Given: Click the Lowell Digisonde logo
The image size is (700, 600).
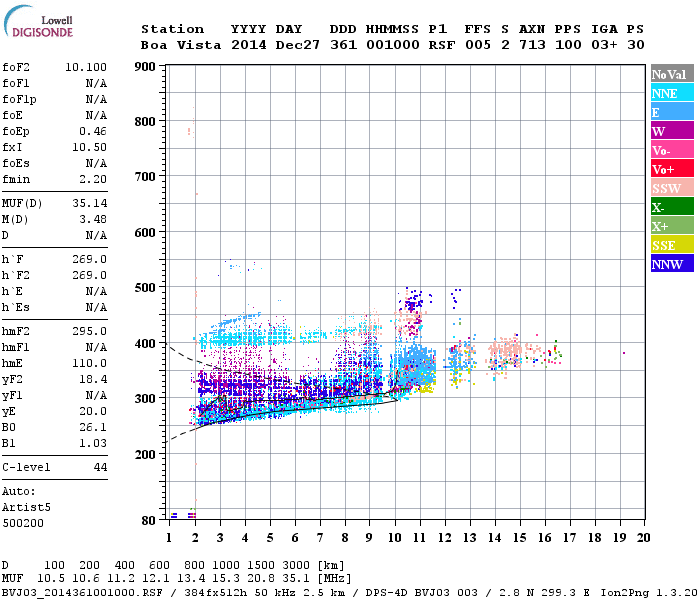Looking at the screenshot, I should coord(39,21).
